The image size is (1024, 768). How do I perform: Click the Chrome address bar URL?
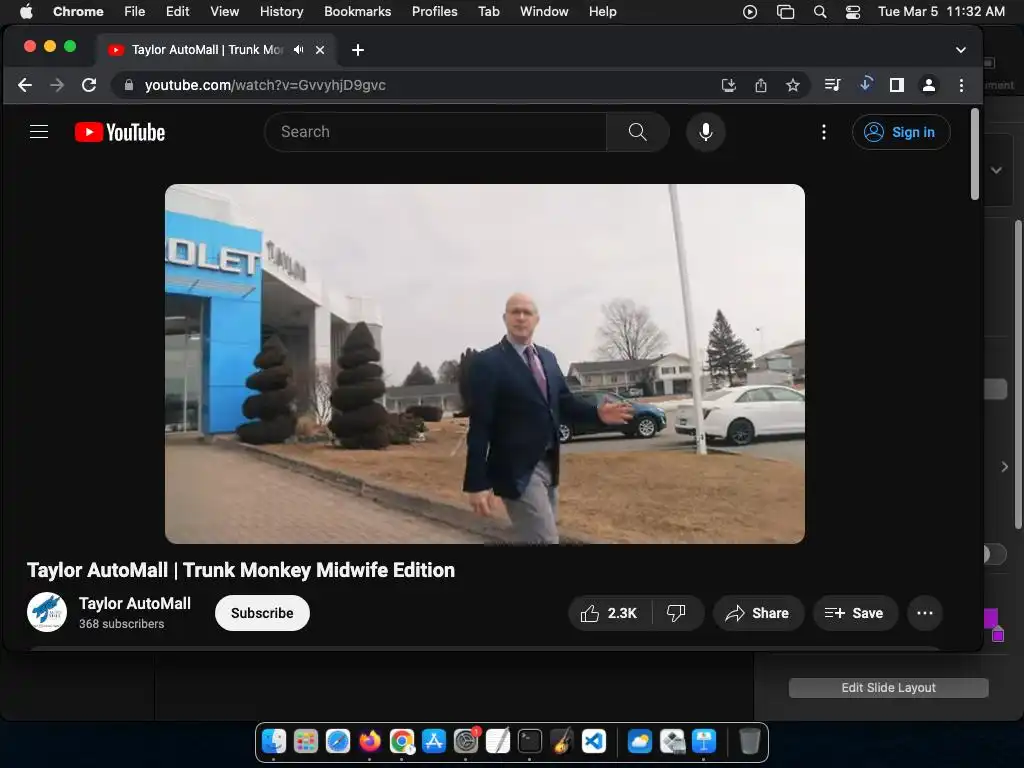(x=265, y=85)
